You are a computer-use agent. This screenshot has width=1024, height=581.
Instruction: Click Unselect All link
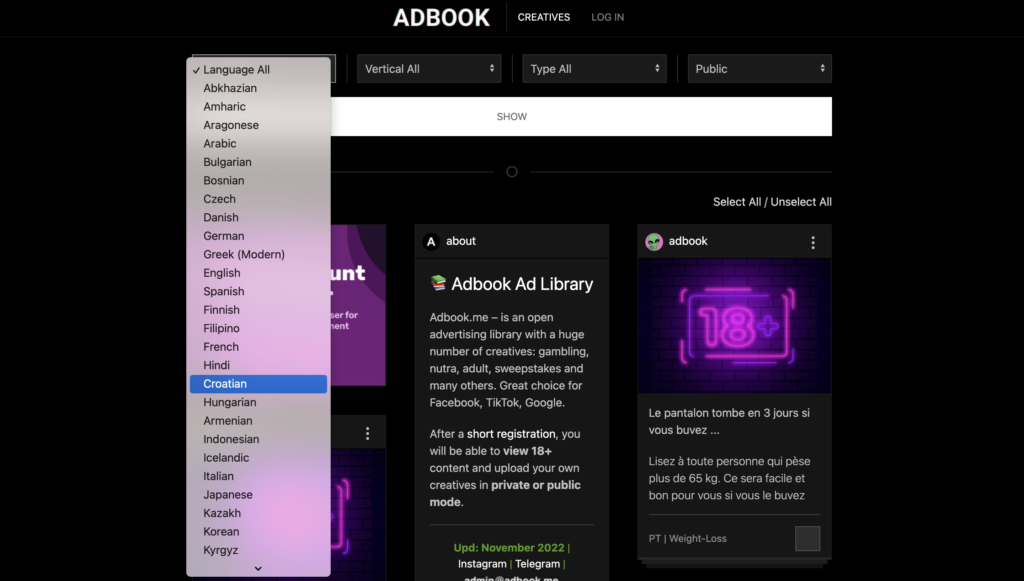pyautogui.click(x=801, y=202)
